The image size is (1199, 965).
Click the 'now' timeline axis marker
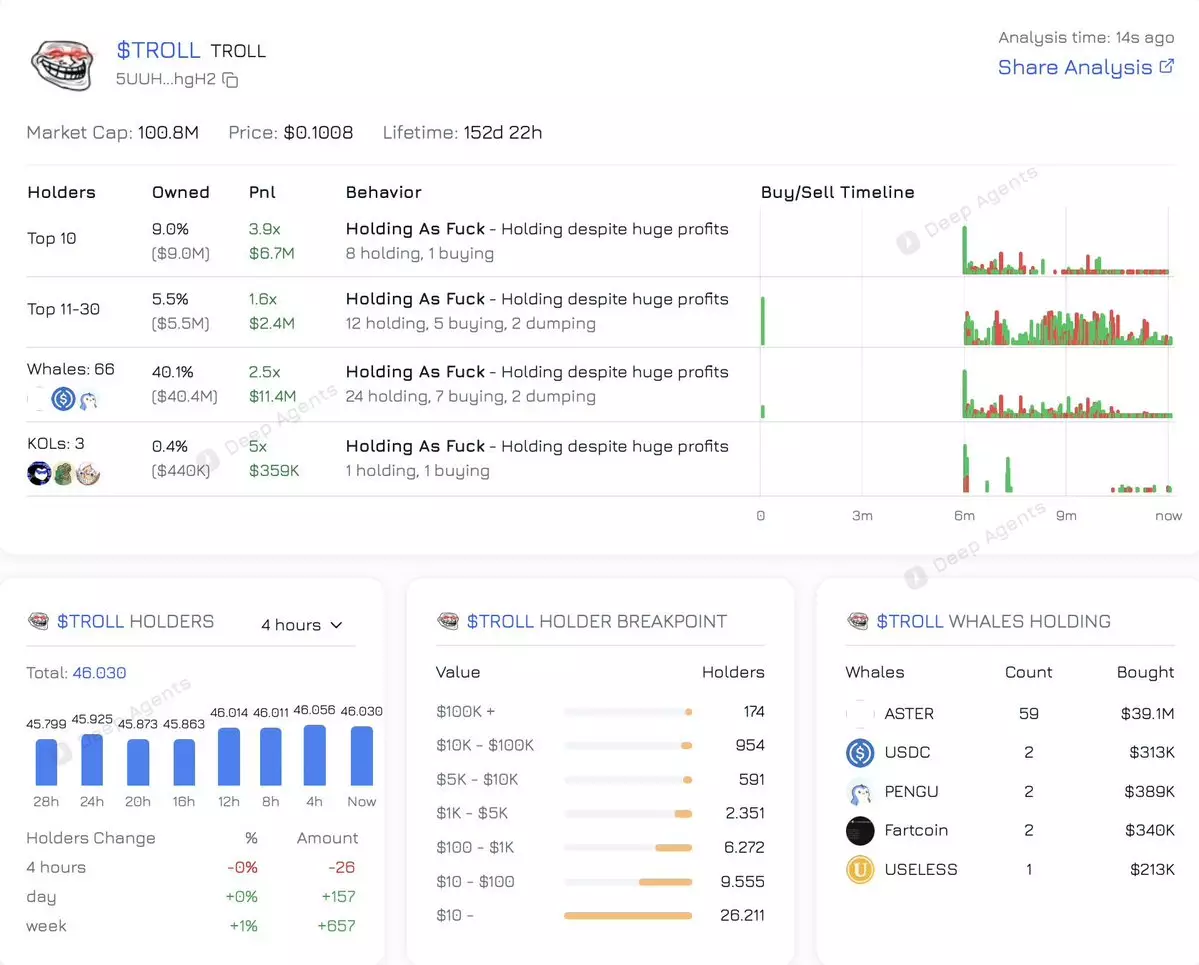click(x=1168, y=516)
